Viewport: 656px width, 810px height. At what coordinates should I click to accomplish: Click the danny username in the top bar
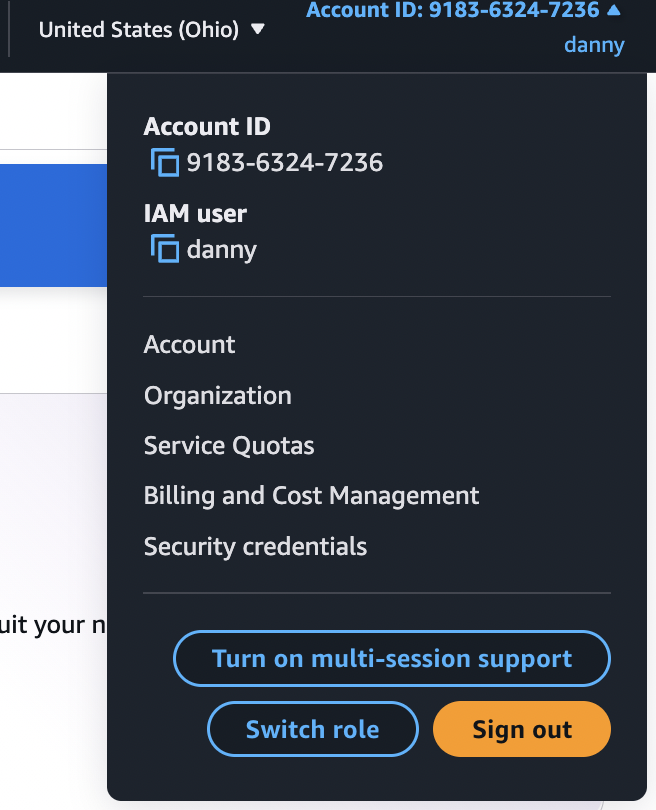pyautogui.click(x=594, y=45)
